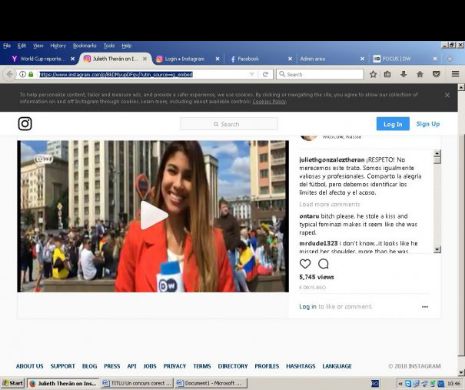Viewport: 465px width, 390px height.
Task: Open the HASHTAGS footer link
Action: click(300, 366)
